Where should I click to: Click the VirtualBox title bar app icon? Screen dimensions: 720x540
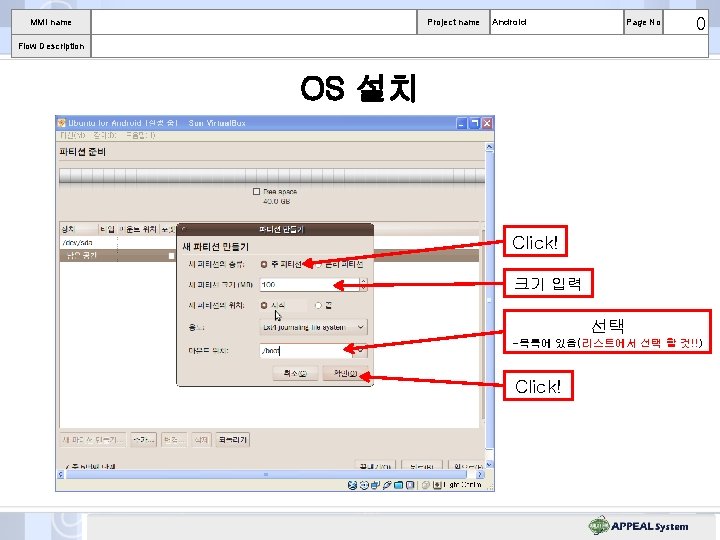point(62,123)
